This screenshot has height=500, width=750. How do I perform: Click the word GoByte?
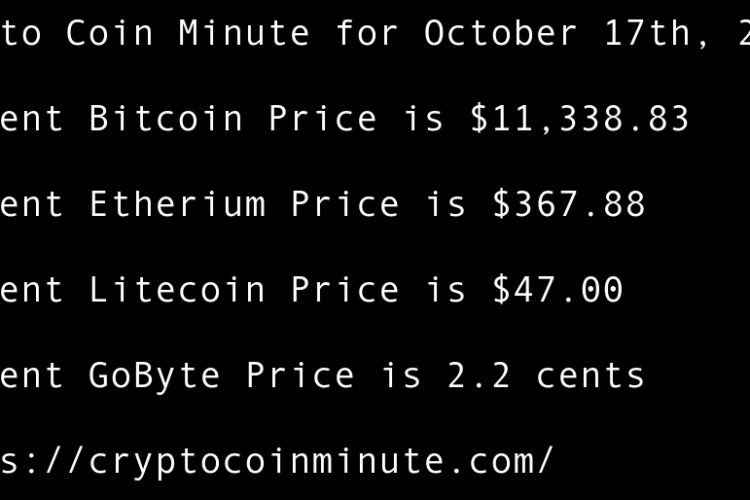[x=155, y=376]
